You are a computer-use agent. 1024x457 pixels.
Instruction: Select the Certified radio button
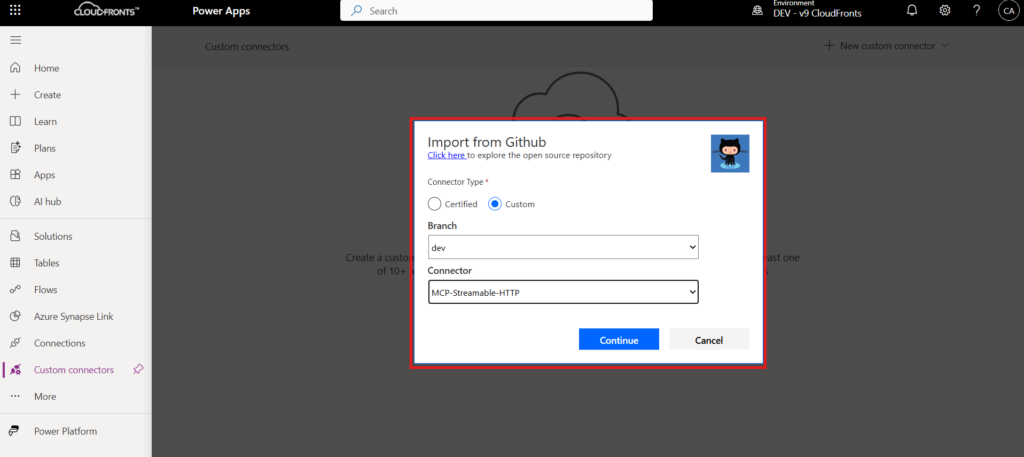[434, 204]
